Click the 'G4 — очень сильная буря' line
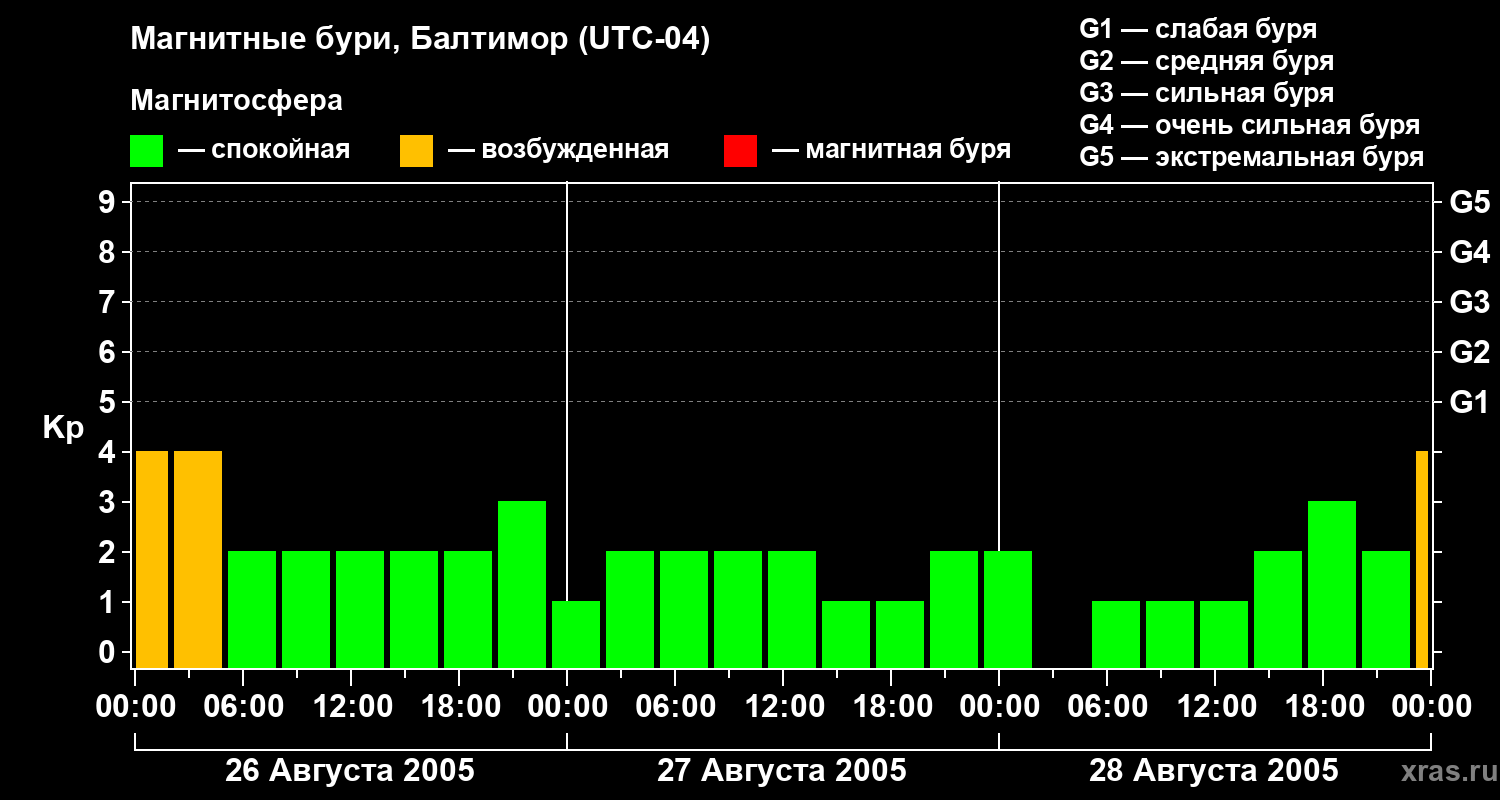This screenshot has height=800, width=1500. pos(1250,125)
